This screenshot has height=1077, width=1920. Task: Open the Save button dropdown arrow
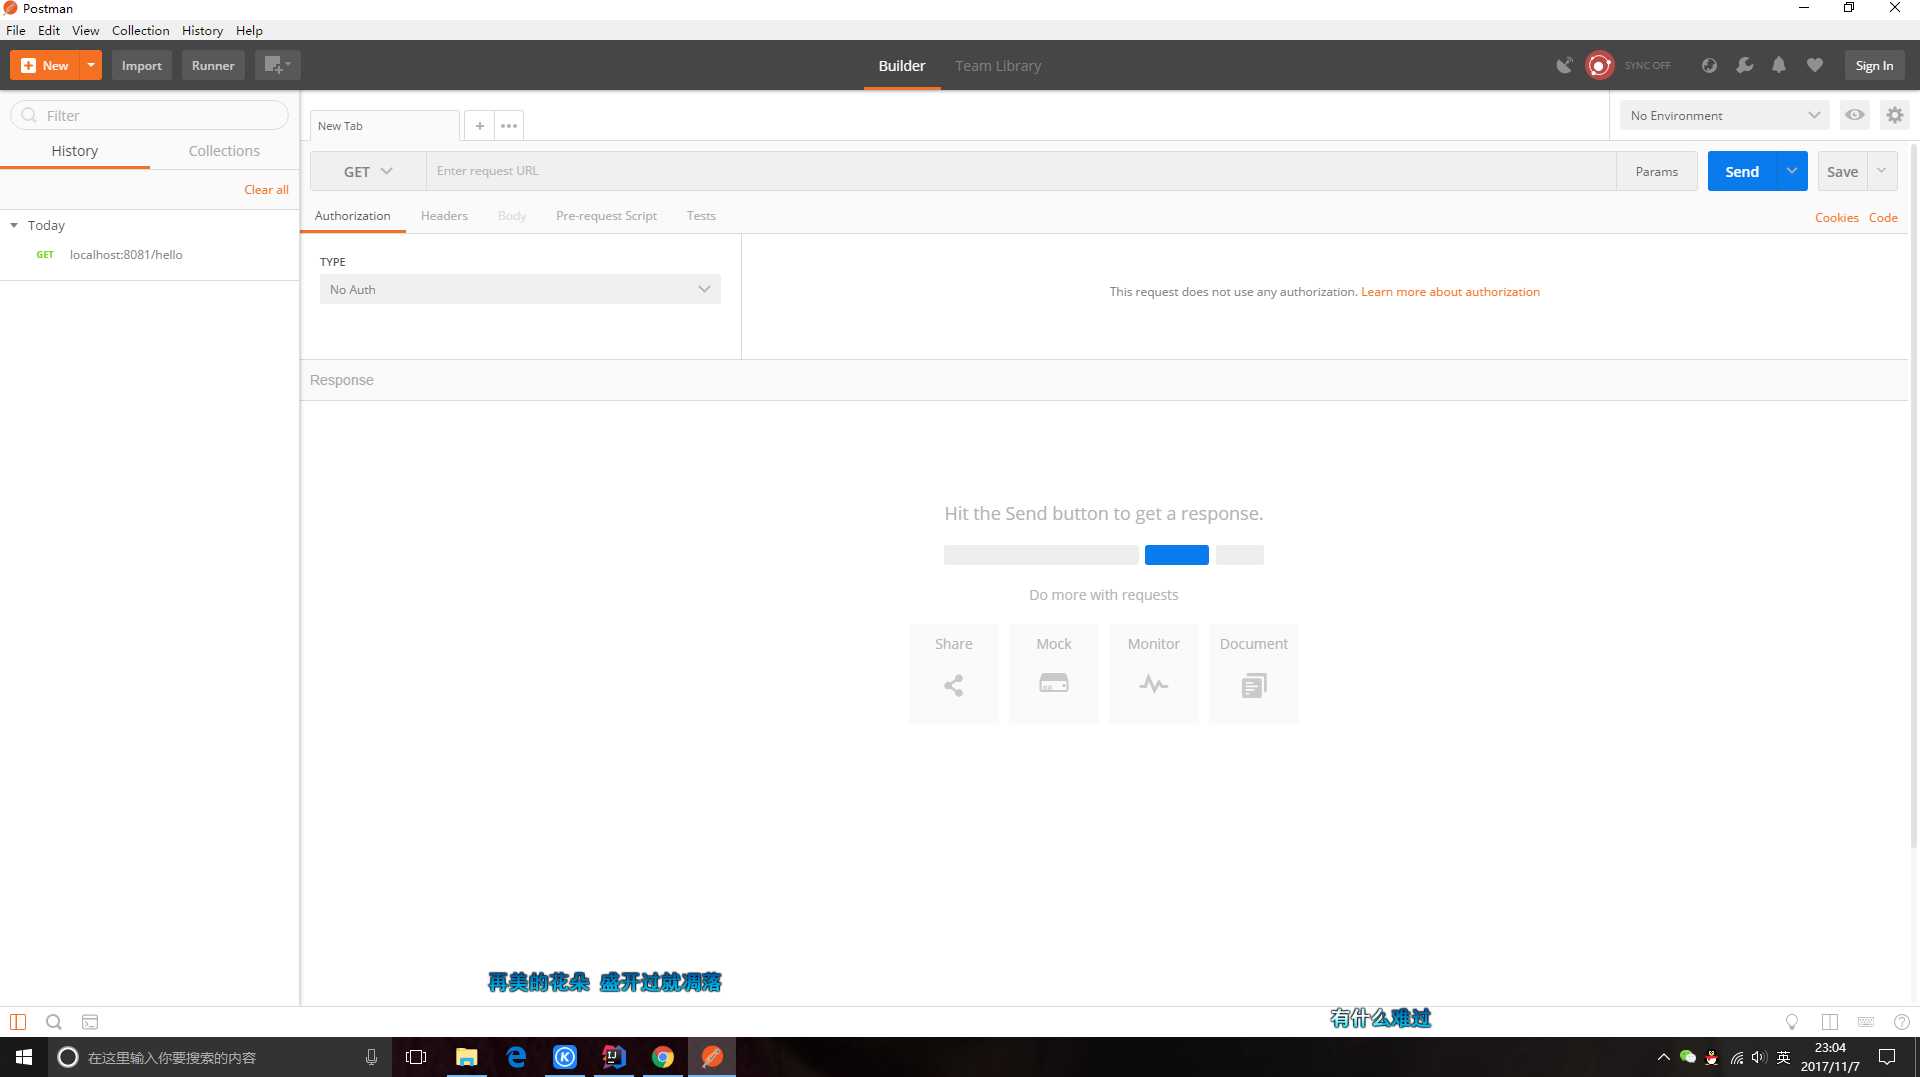tap(1882, 171)
